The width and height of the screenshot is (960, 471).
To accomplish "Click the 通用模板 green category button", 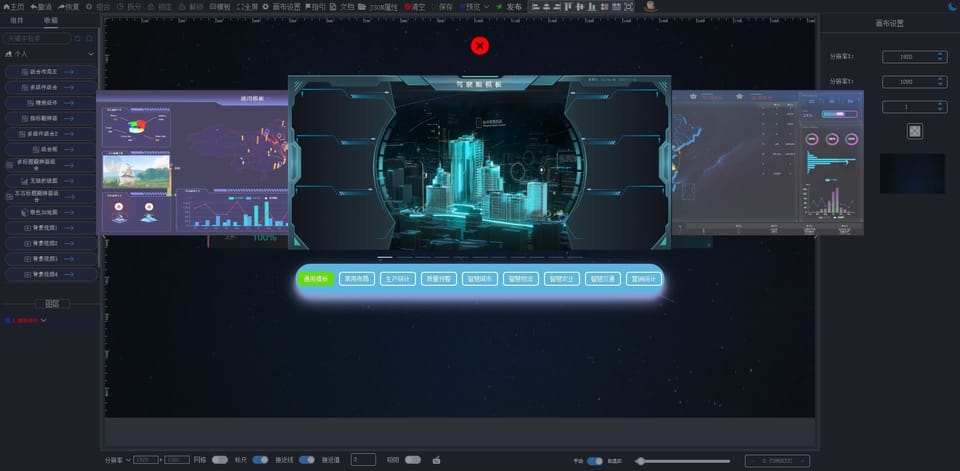I will click(x=315, y=279).
